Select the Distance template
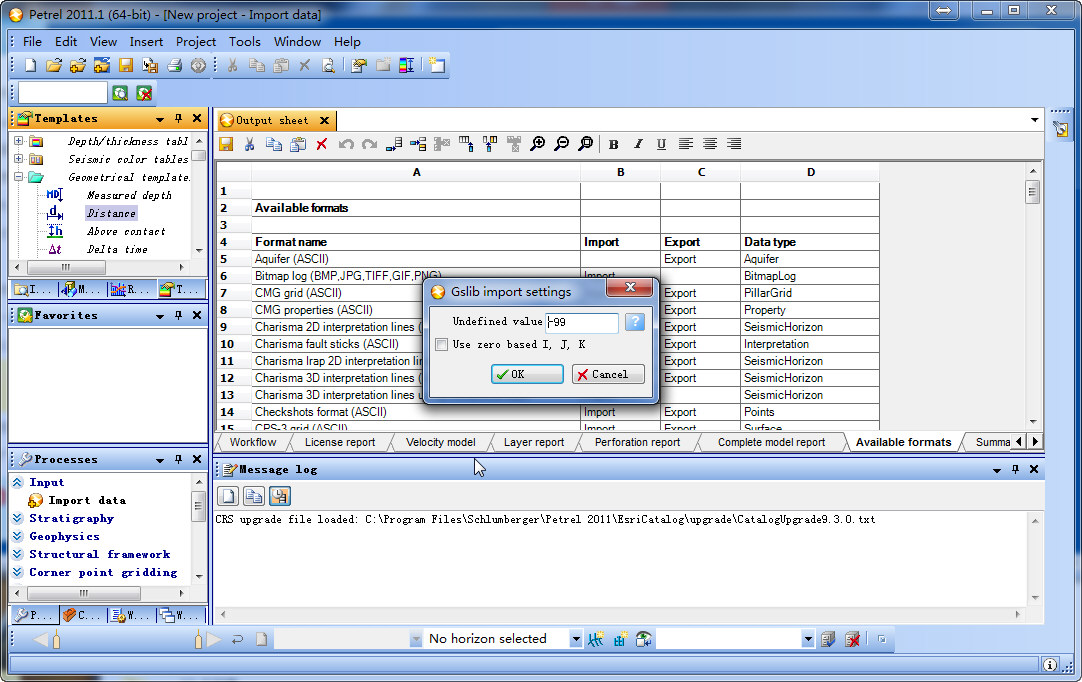Screen dimensions: 1082x682 (x=111, y=213)
